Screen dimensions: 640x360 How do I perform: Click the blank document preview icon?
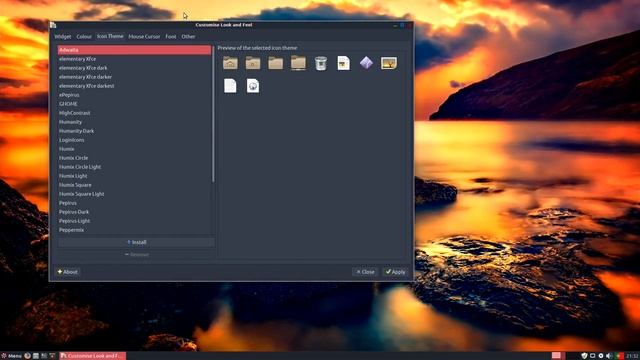click(x=230, y=86)
